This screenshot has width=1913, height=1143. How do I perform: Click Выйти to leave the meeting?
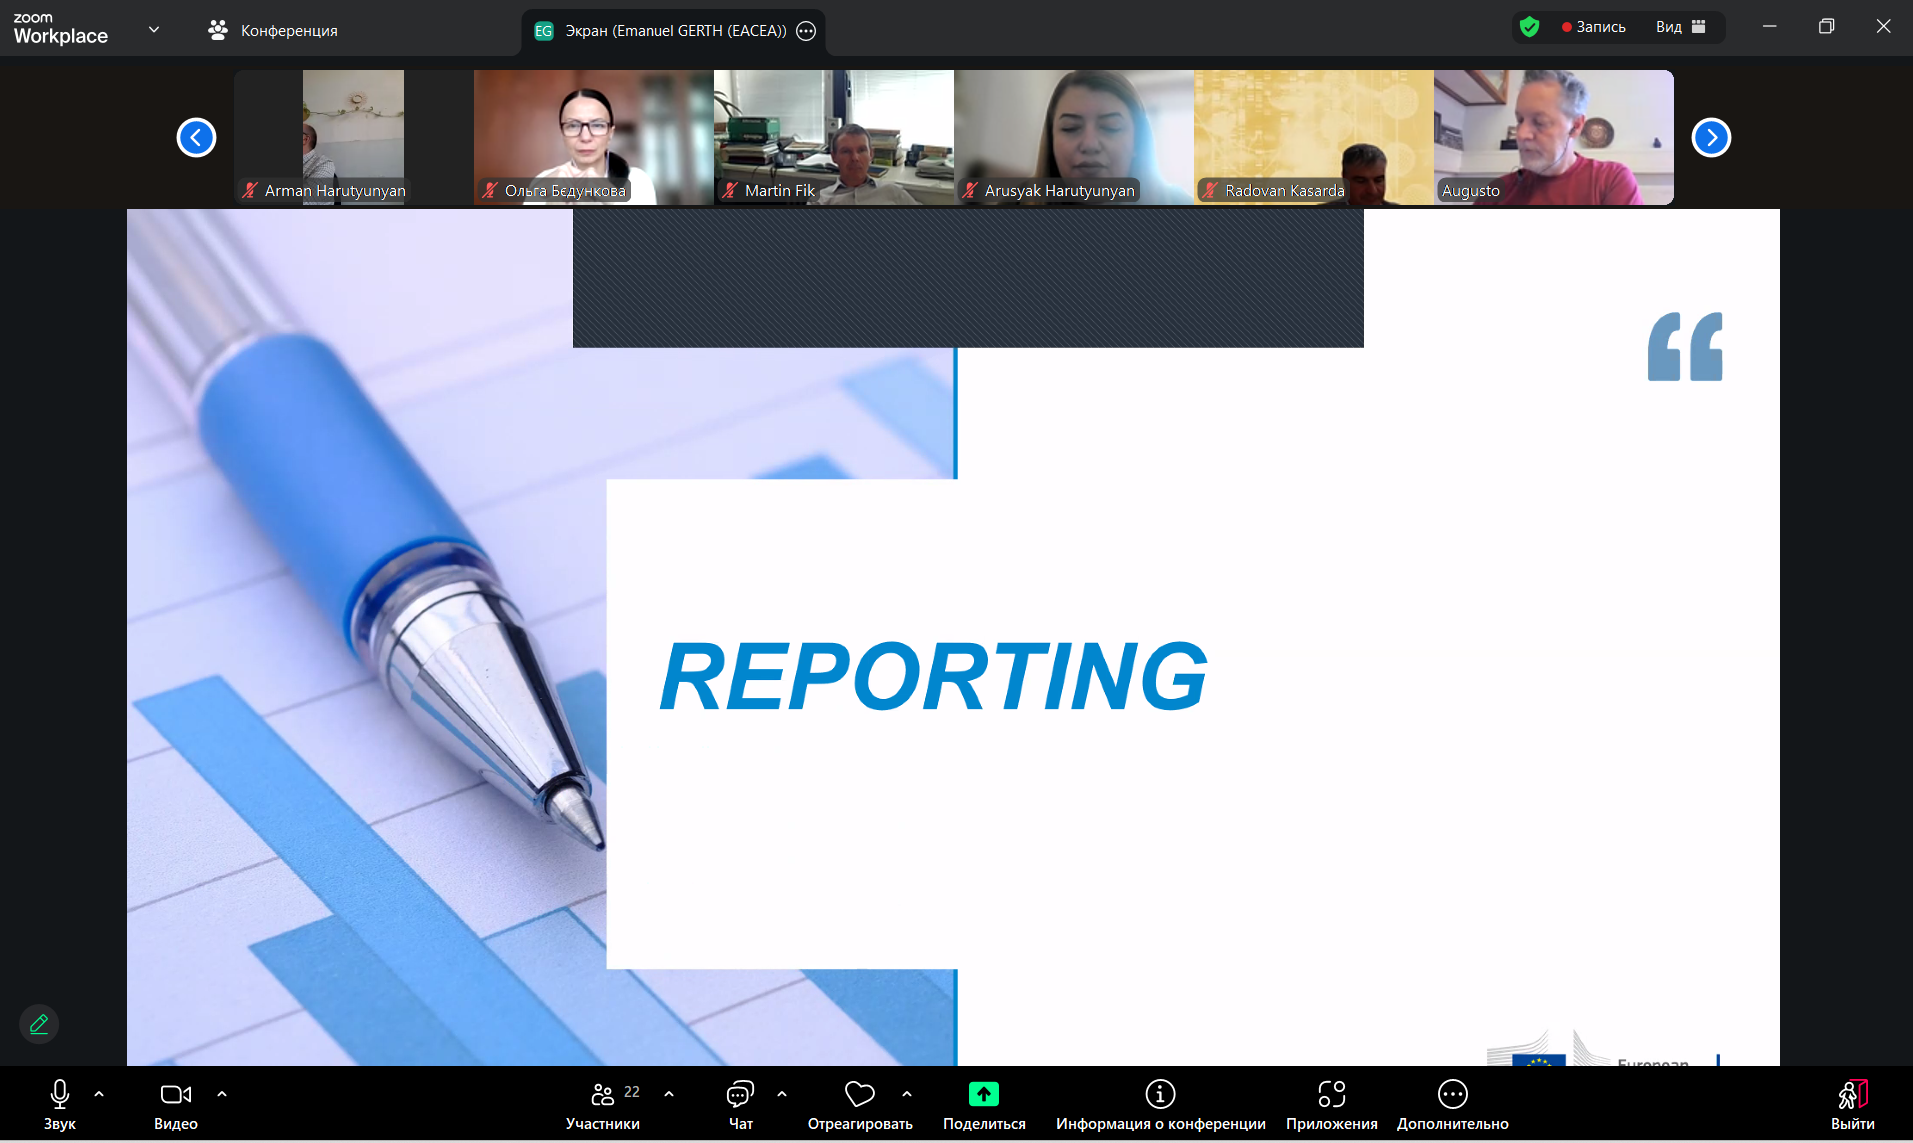[x=1852, y=1105]
